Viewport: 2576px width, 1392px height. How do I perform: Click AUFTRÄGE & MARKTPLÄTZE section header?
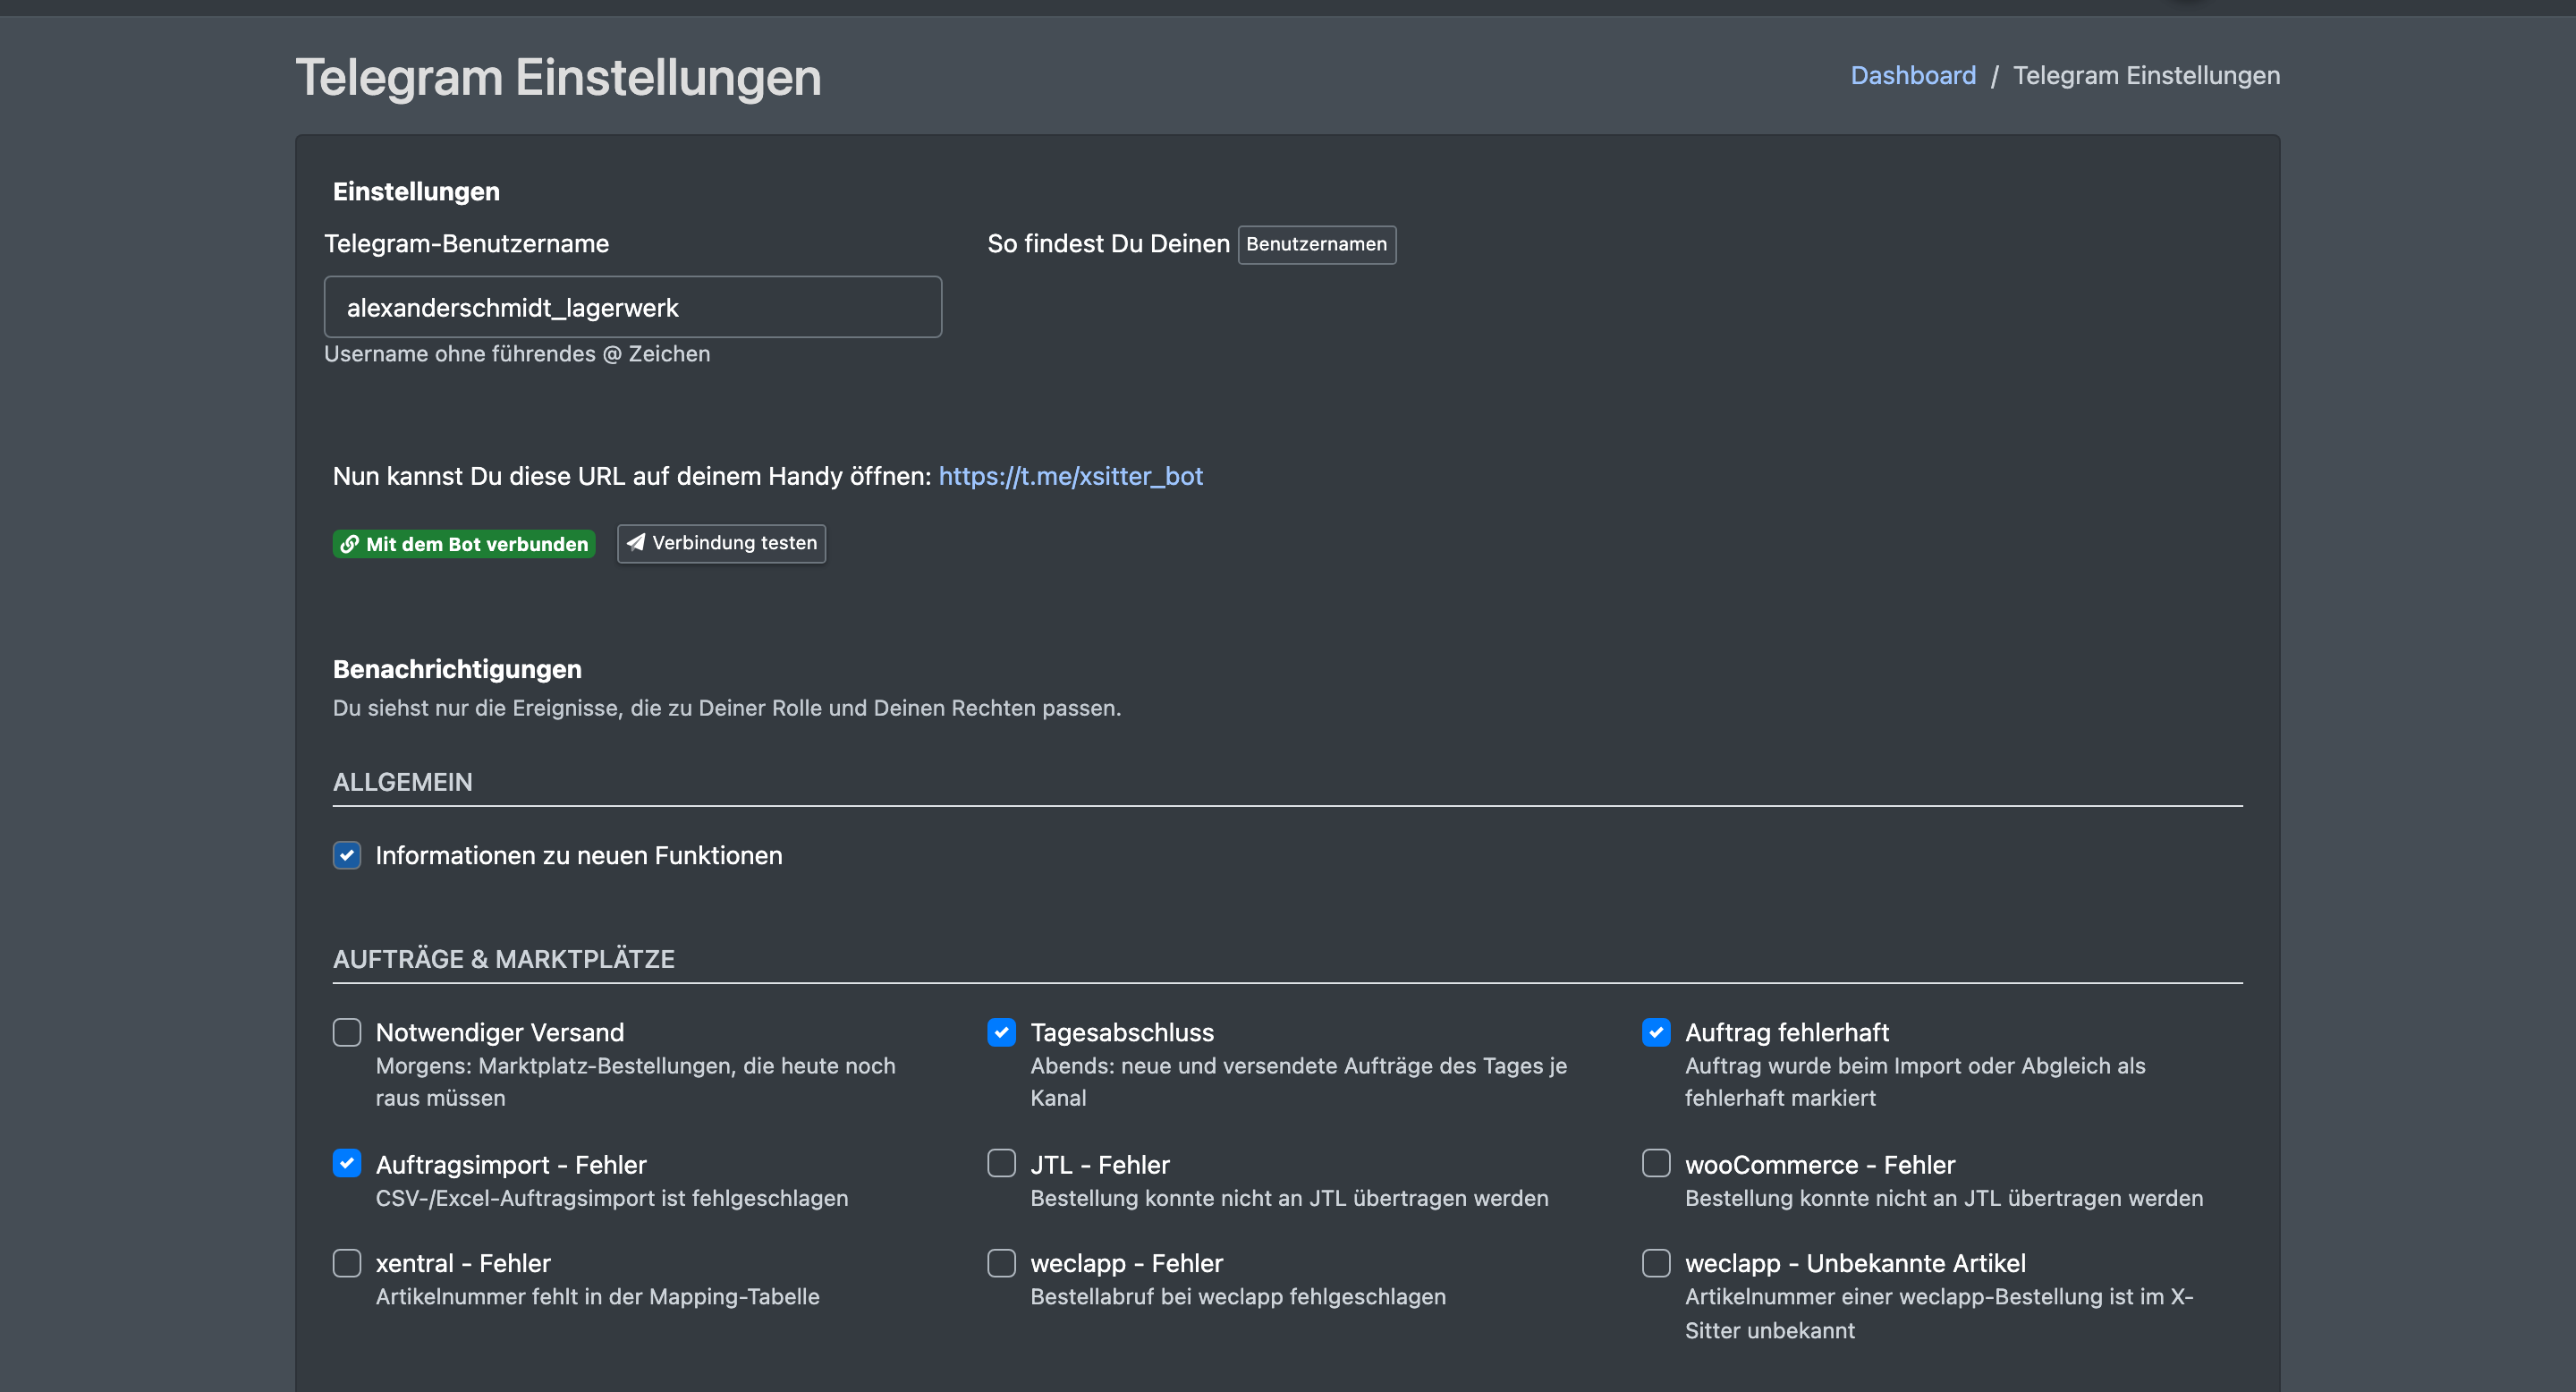(504, 959)
